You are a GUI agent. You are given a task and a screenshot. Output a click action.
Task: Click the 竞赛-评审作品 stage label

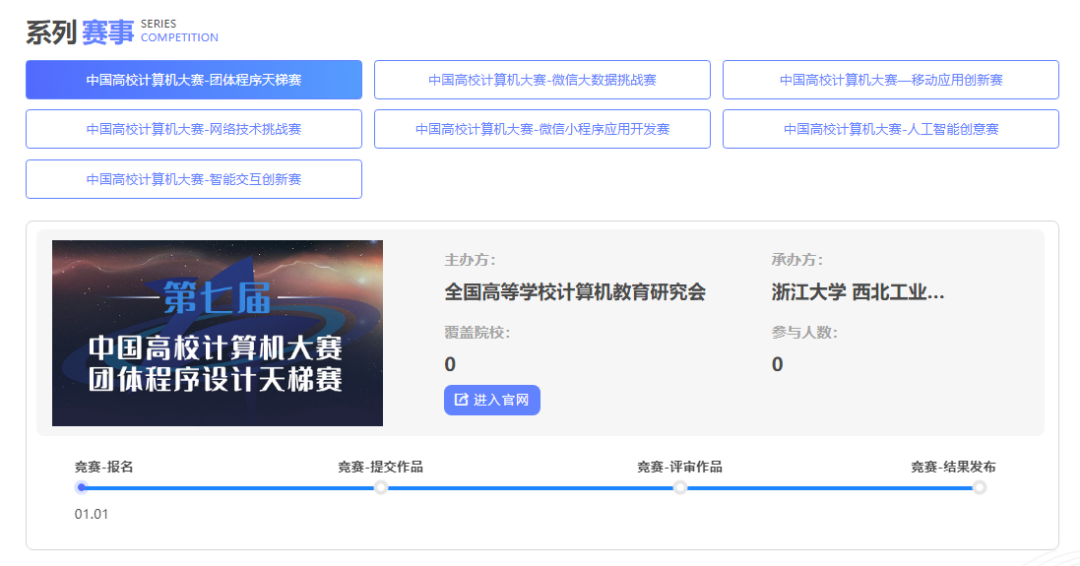pos(680,467)
